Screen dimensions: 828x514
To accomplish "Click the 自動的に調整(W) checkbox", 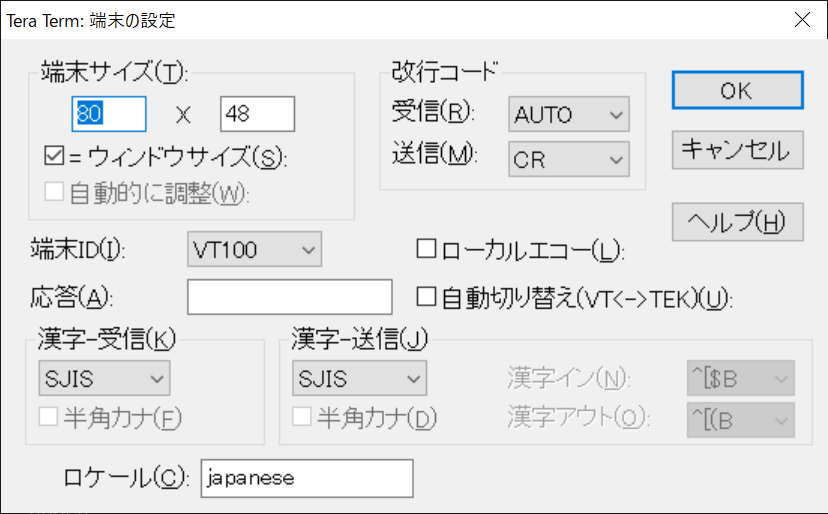I will (x=54, y=192).
